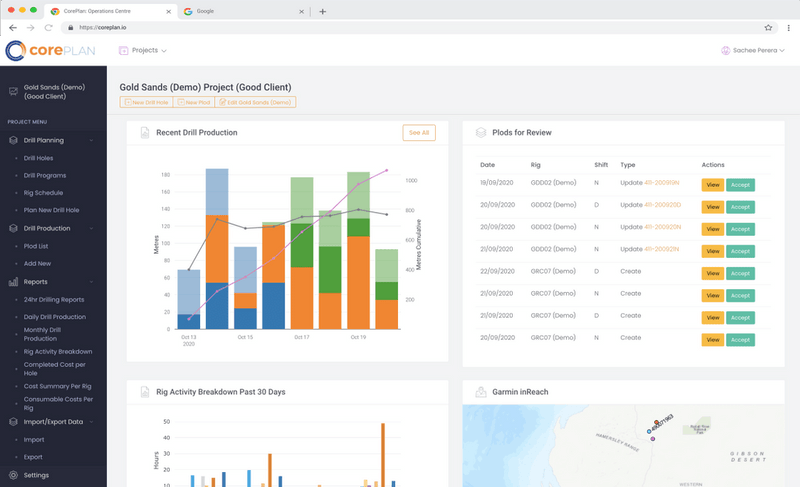
Task: Reload the page with refresh icon
Action: coord(48,28)
